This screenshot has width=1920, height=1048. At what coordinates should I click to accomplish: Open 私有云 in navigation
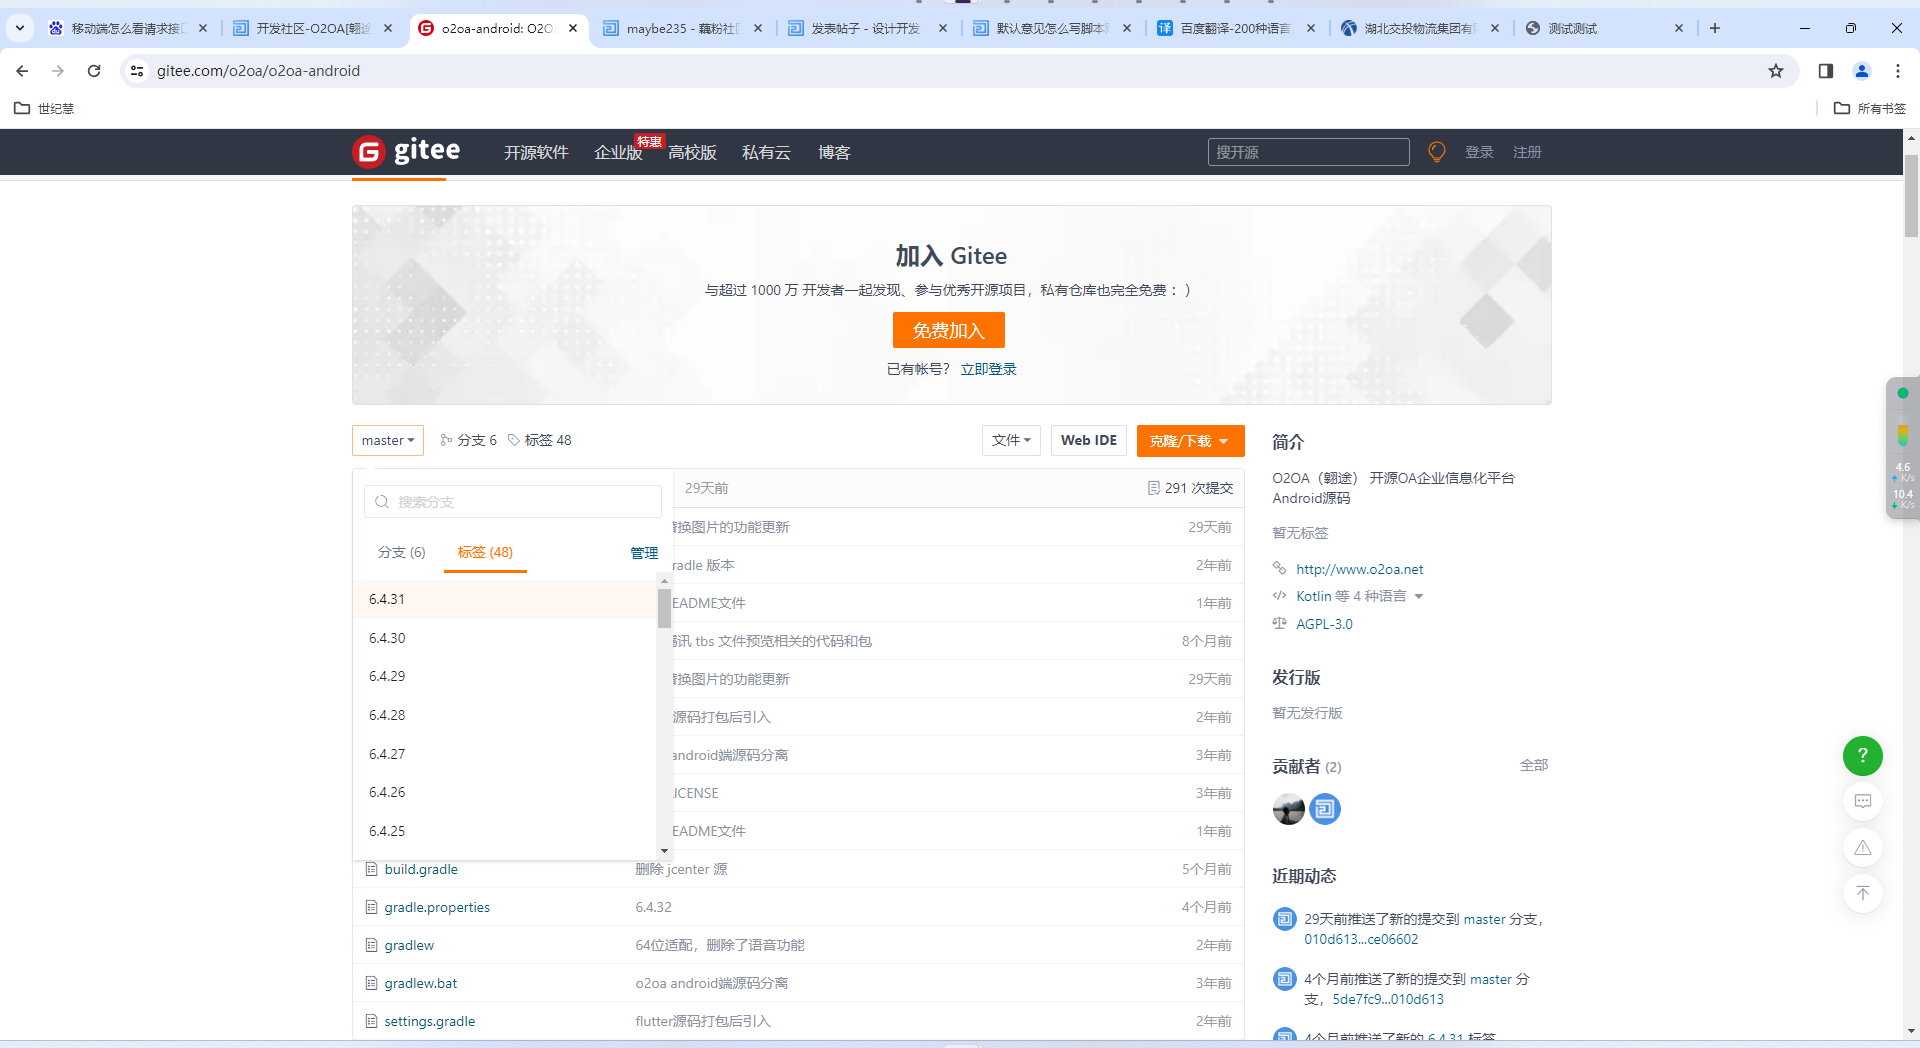766,152
